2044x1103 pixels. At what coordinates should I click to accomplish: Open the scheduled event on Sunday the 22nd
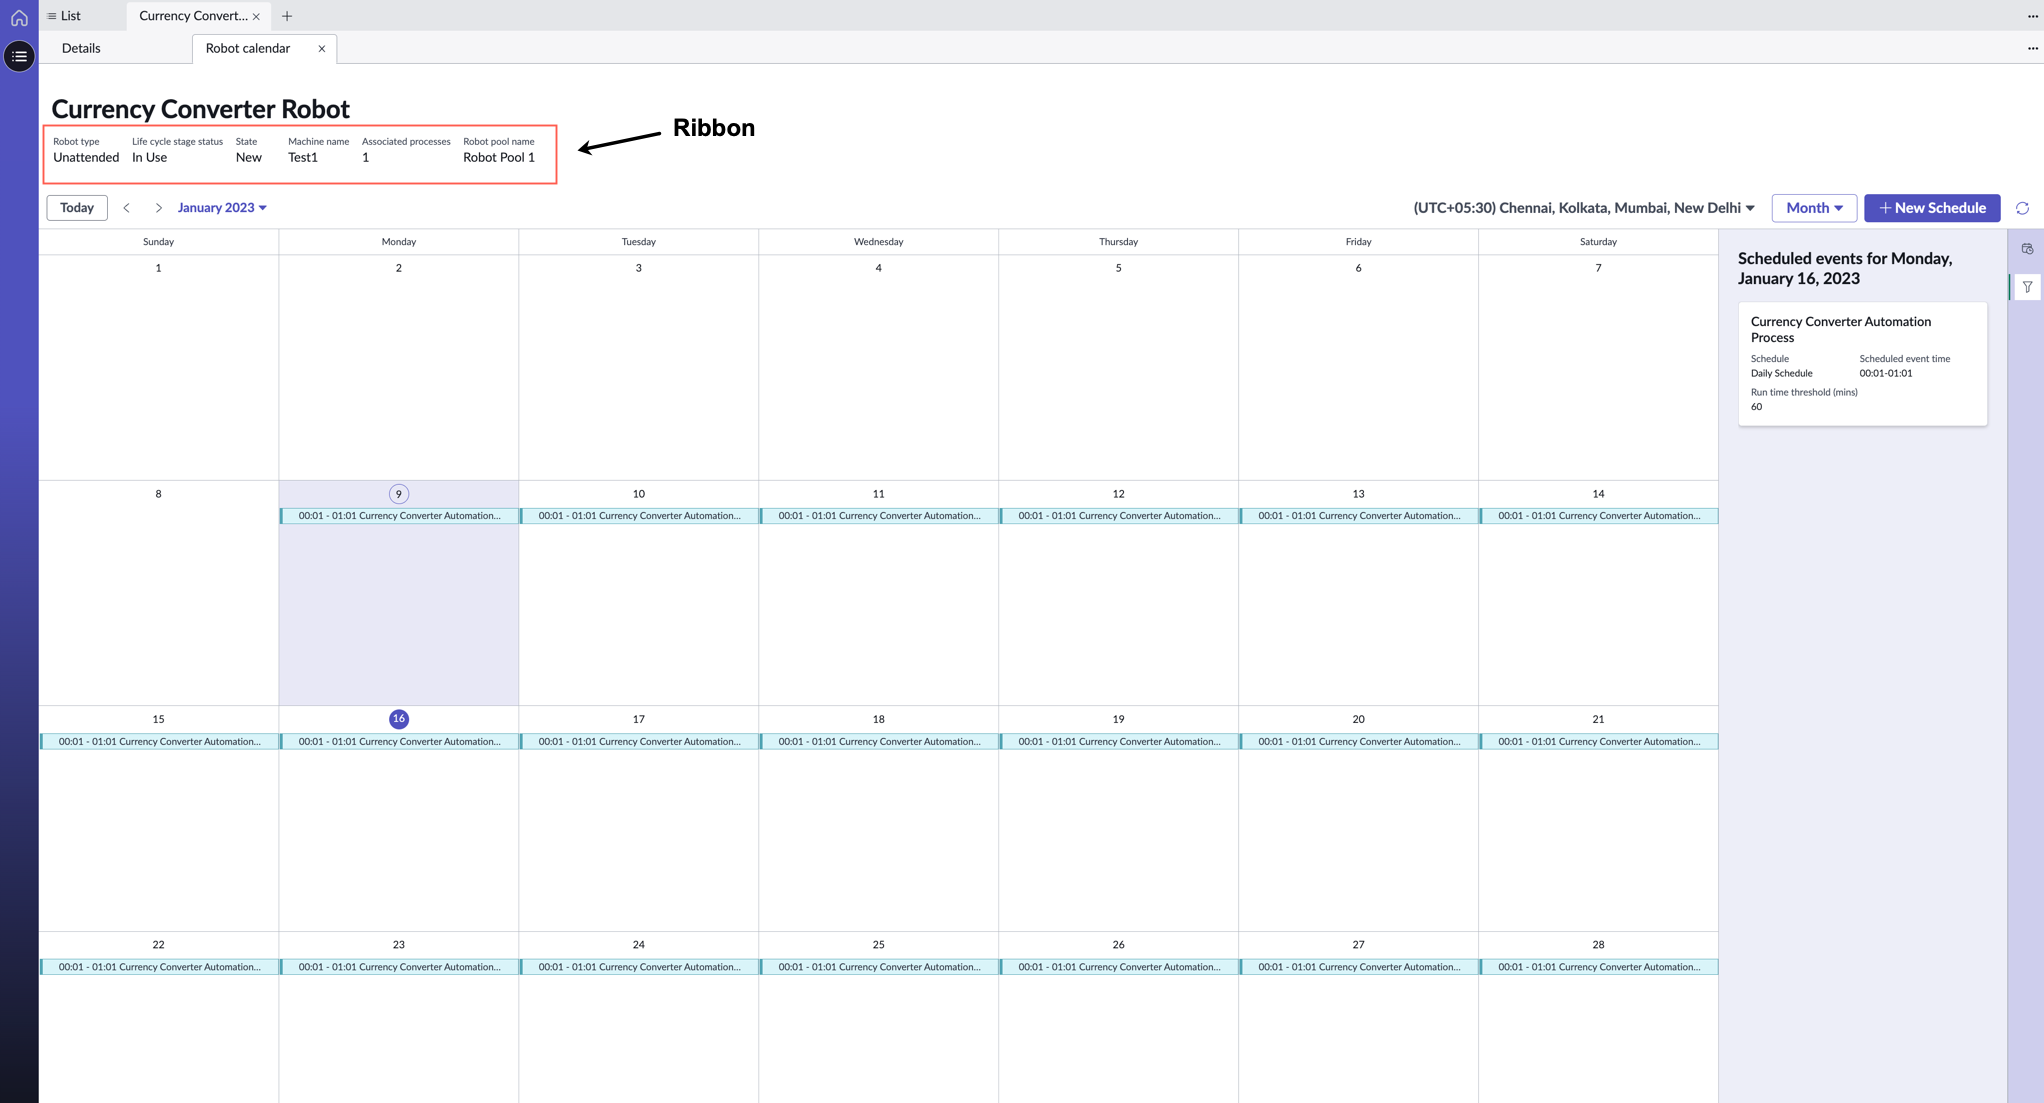click(159, 967)
